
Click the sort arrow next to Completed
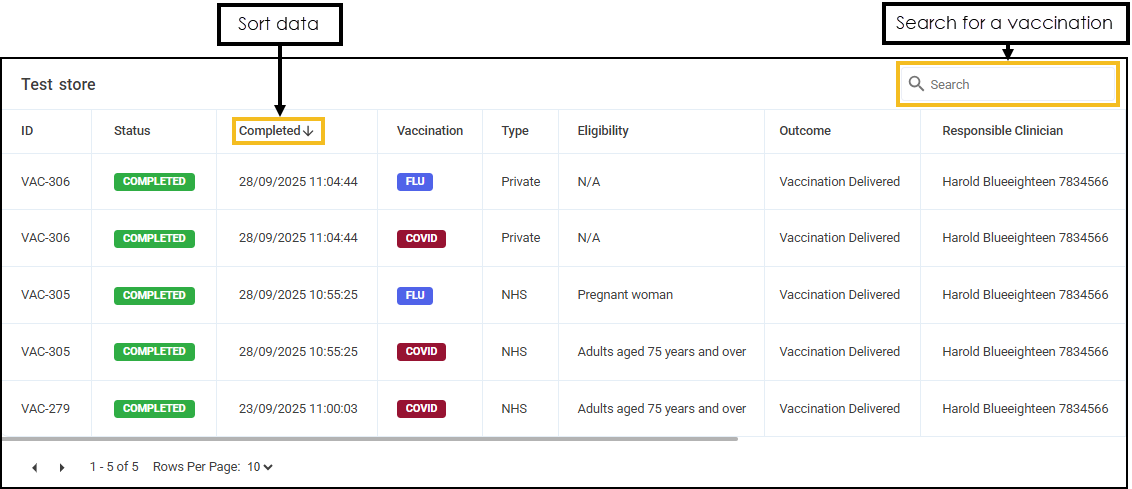pyautogui.click(x=309, y=131)
